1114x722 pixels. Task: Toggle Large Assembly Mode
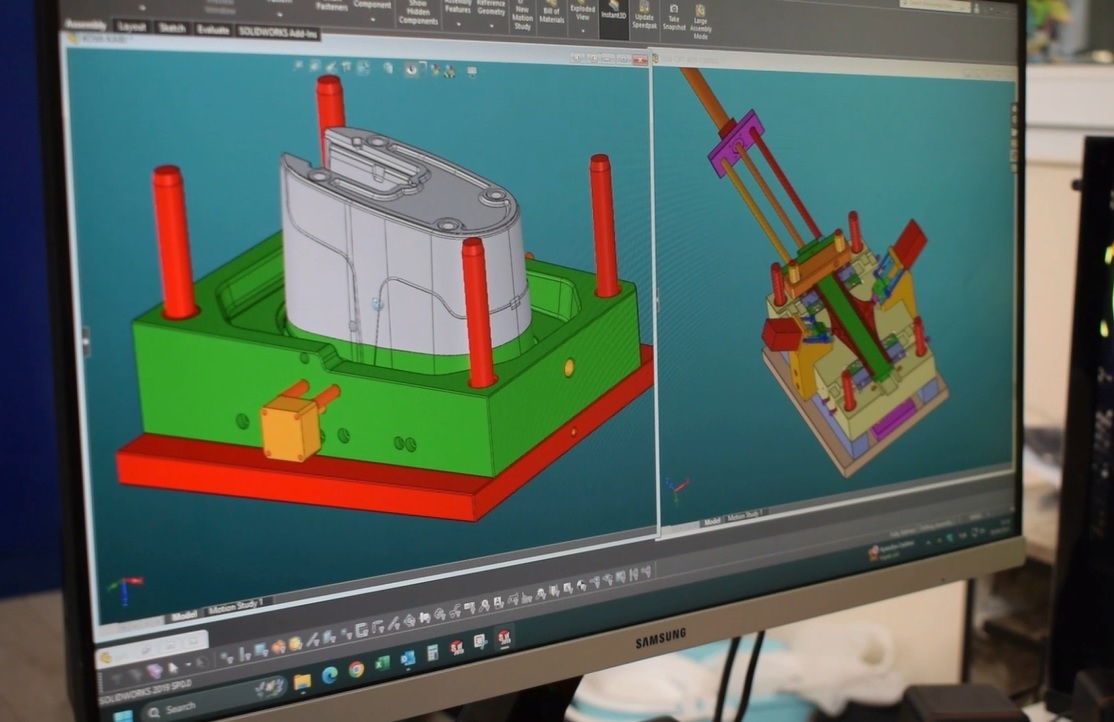pos(701,23)
